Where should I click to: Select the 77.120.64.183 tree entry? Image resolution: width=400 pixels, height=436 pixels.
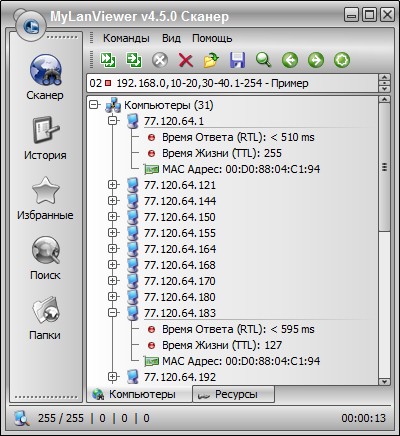tap(180, 313)
